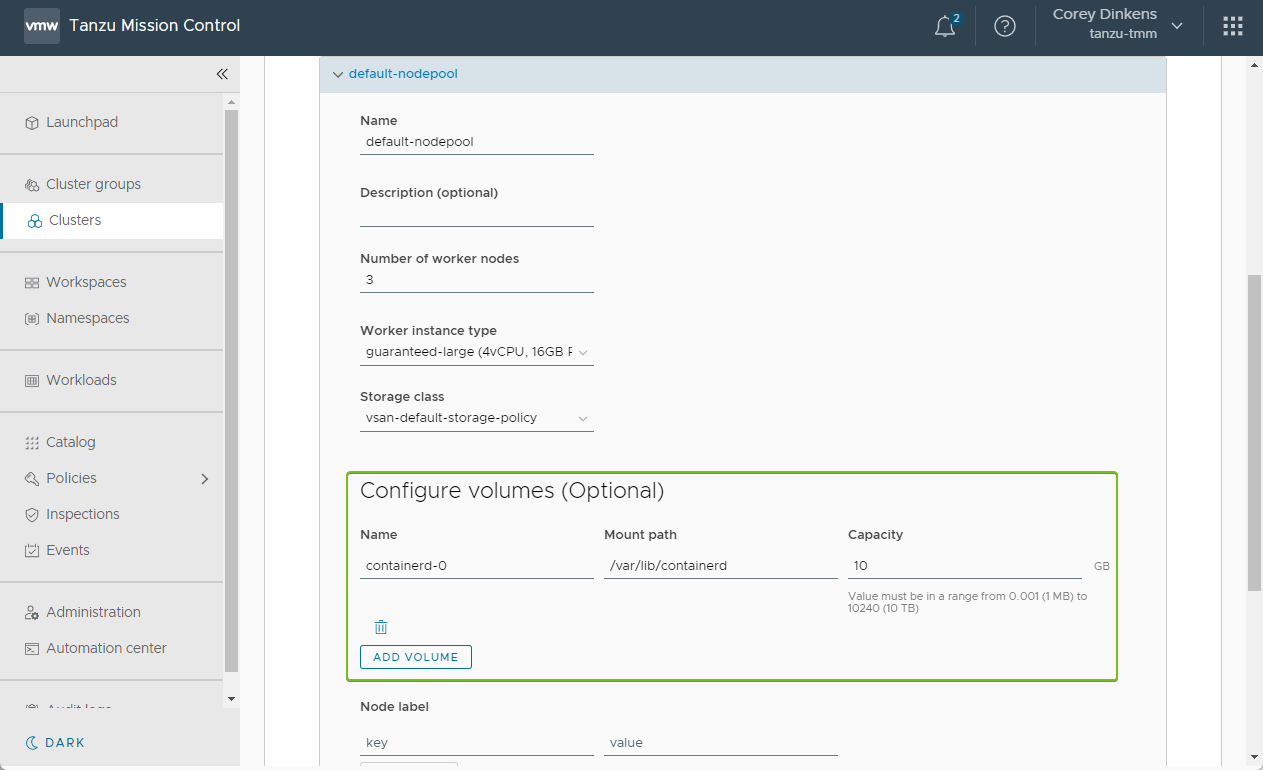The width and height of the screenshot is (1263, 770).
Task: Open the apps grid switcher icon
Action: click(1232, 27)
